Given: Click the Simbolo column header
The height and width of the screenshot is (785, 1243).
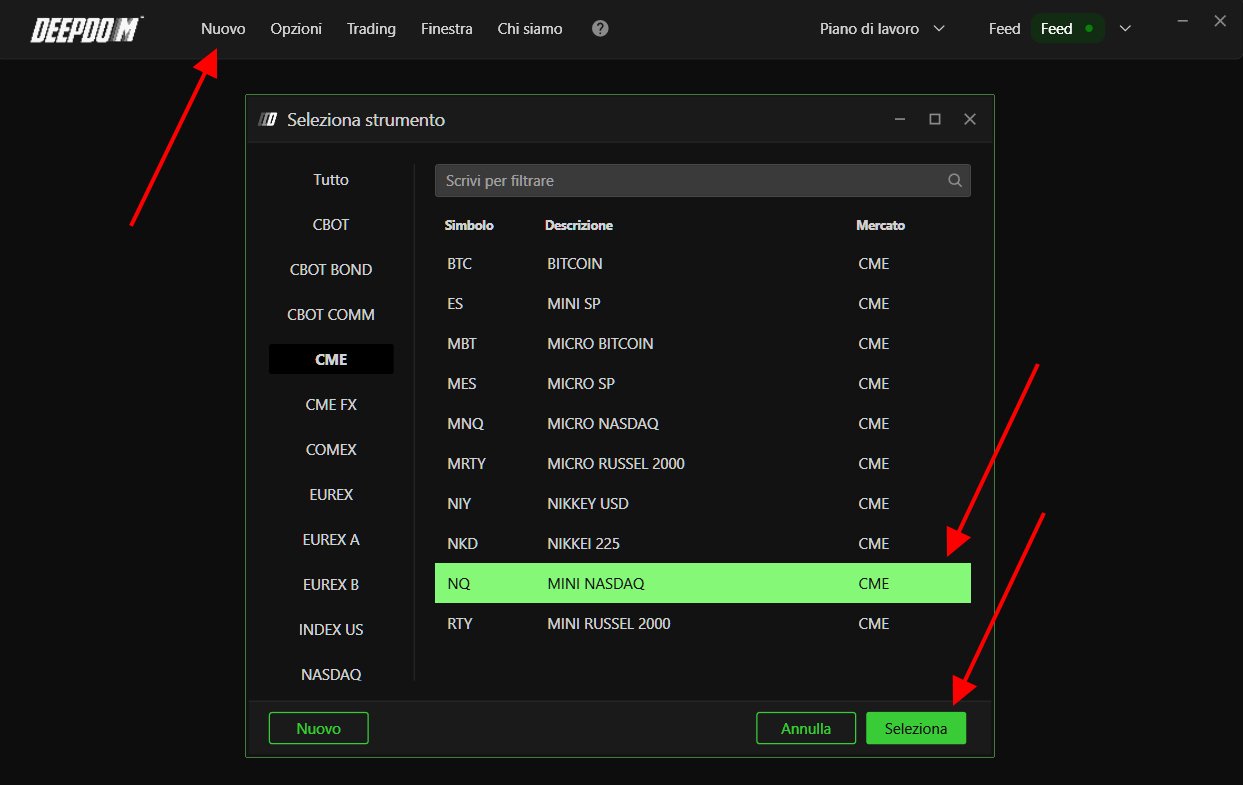Looking at the screenshot, I should pos(469,226).
